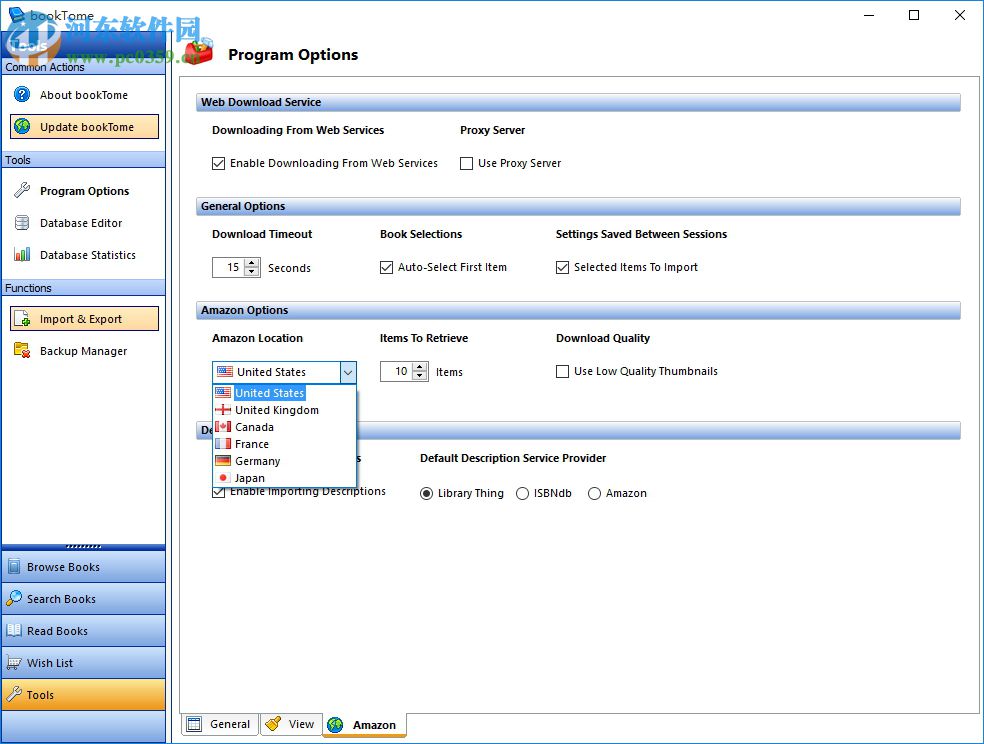Enable Use Low Quality Thumbnails checkbox
The image size is (984, 744).
coord(562,371)
